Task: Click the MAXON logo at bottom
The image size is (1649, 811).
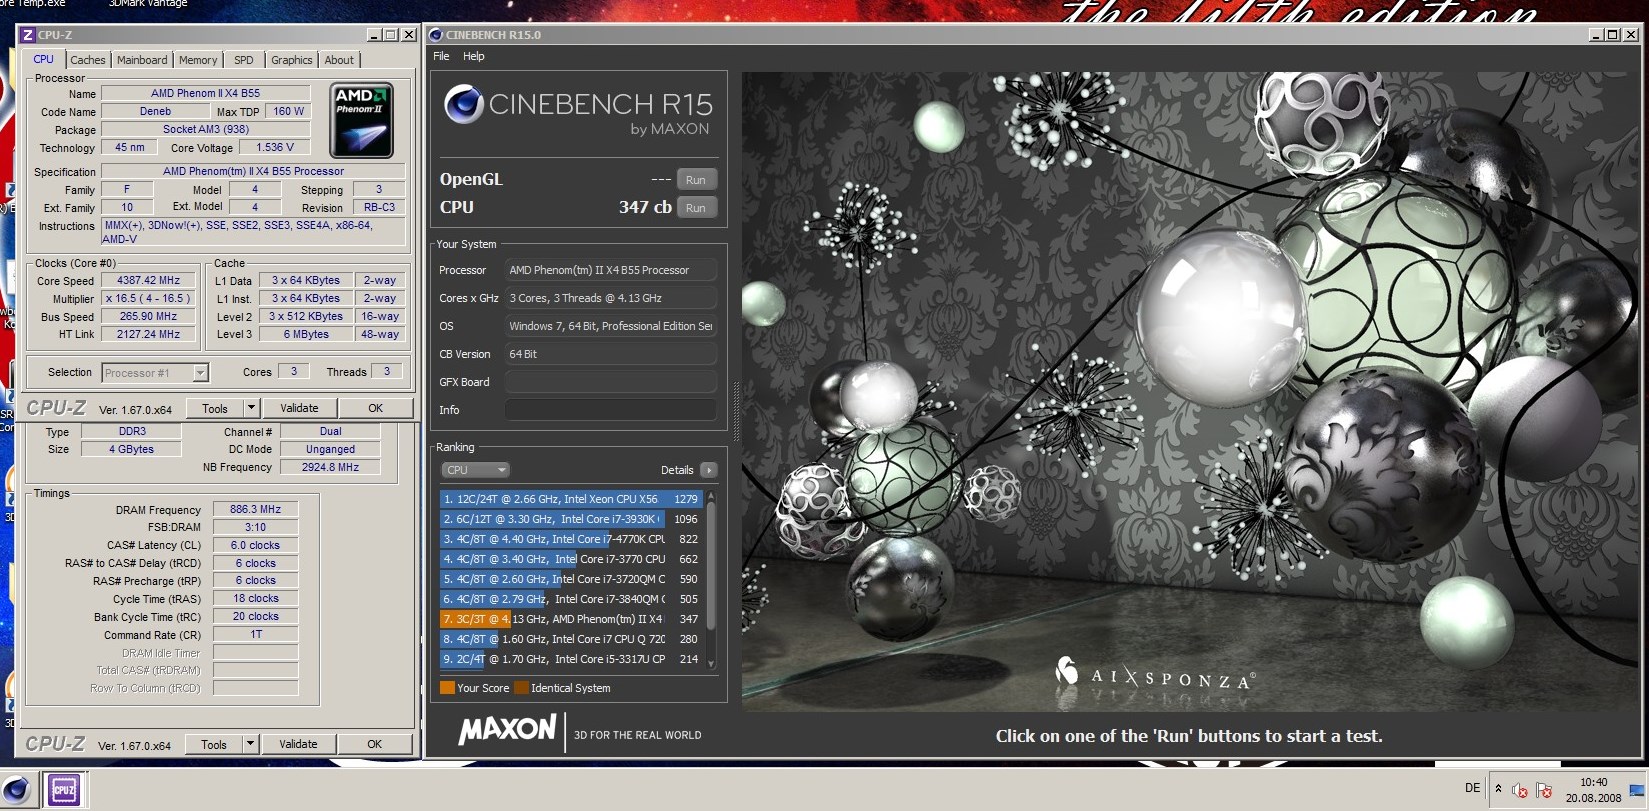Action: coord(508,730)
